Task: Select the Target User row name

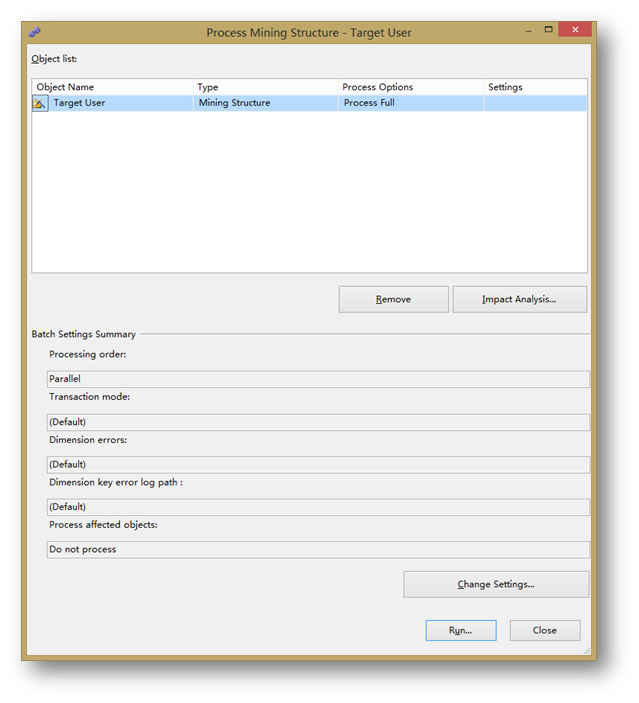Action: tap(79, 103)
